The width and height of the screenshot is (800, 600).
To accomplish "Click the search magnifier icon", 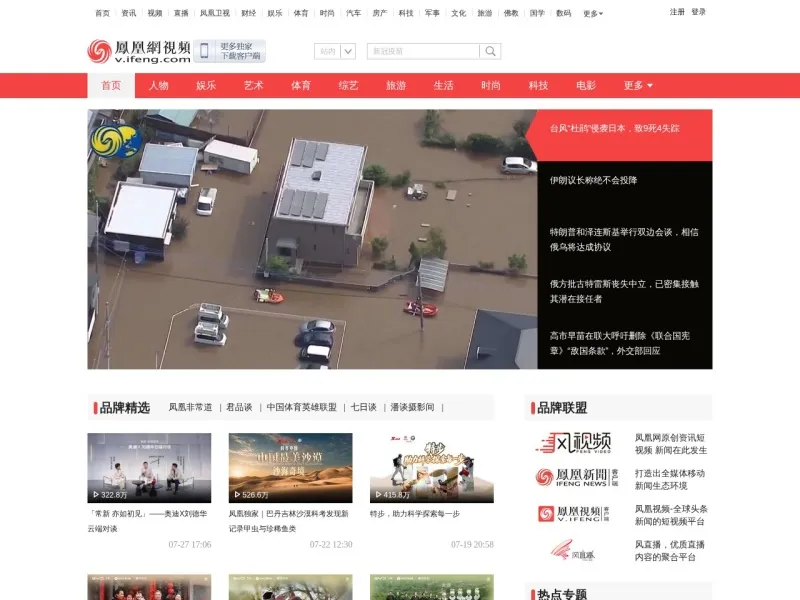I will (490, 51).
